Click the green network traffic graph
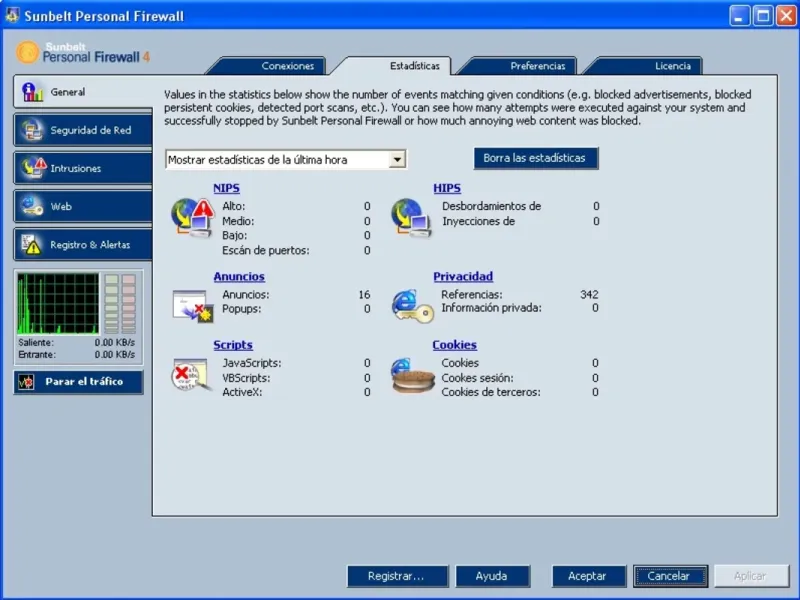The height and width of the screenshot is (600, 800). pyautogui.click(x=58, y=304)
